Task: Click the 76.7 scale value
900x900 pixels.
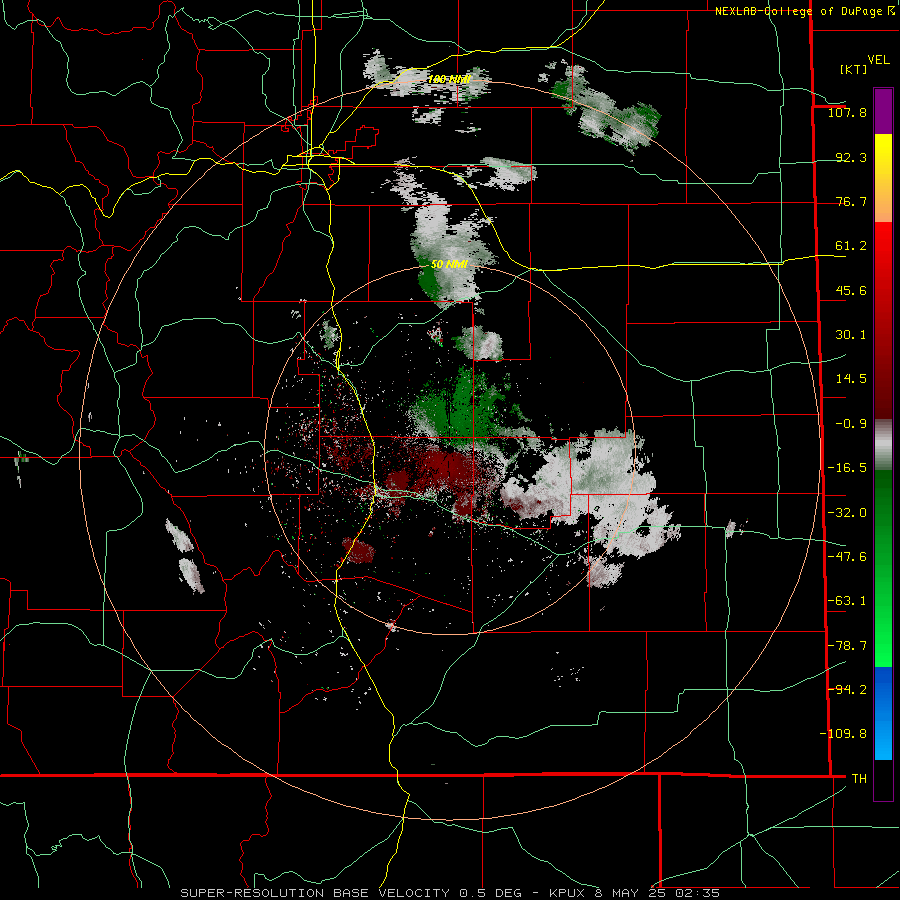Action: (x=851, y=201)
